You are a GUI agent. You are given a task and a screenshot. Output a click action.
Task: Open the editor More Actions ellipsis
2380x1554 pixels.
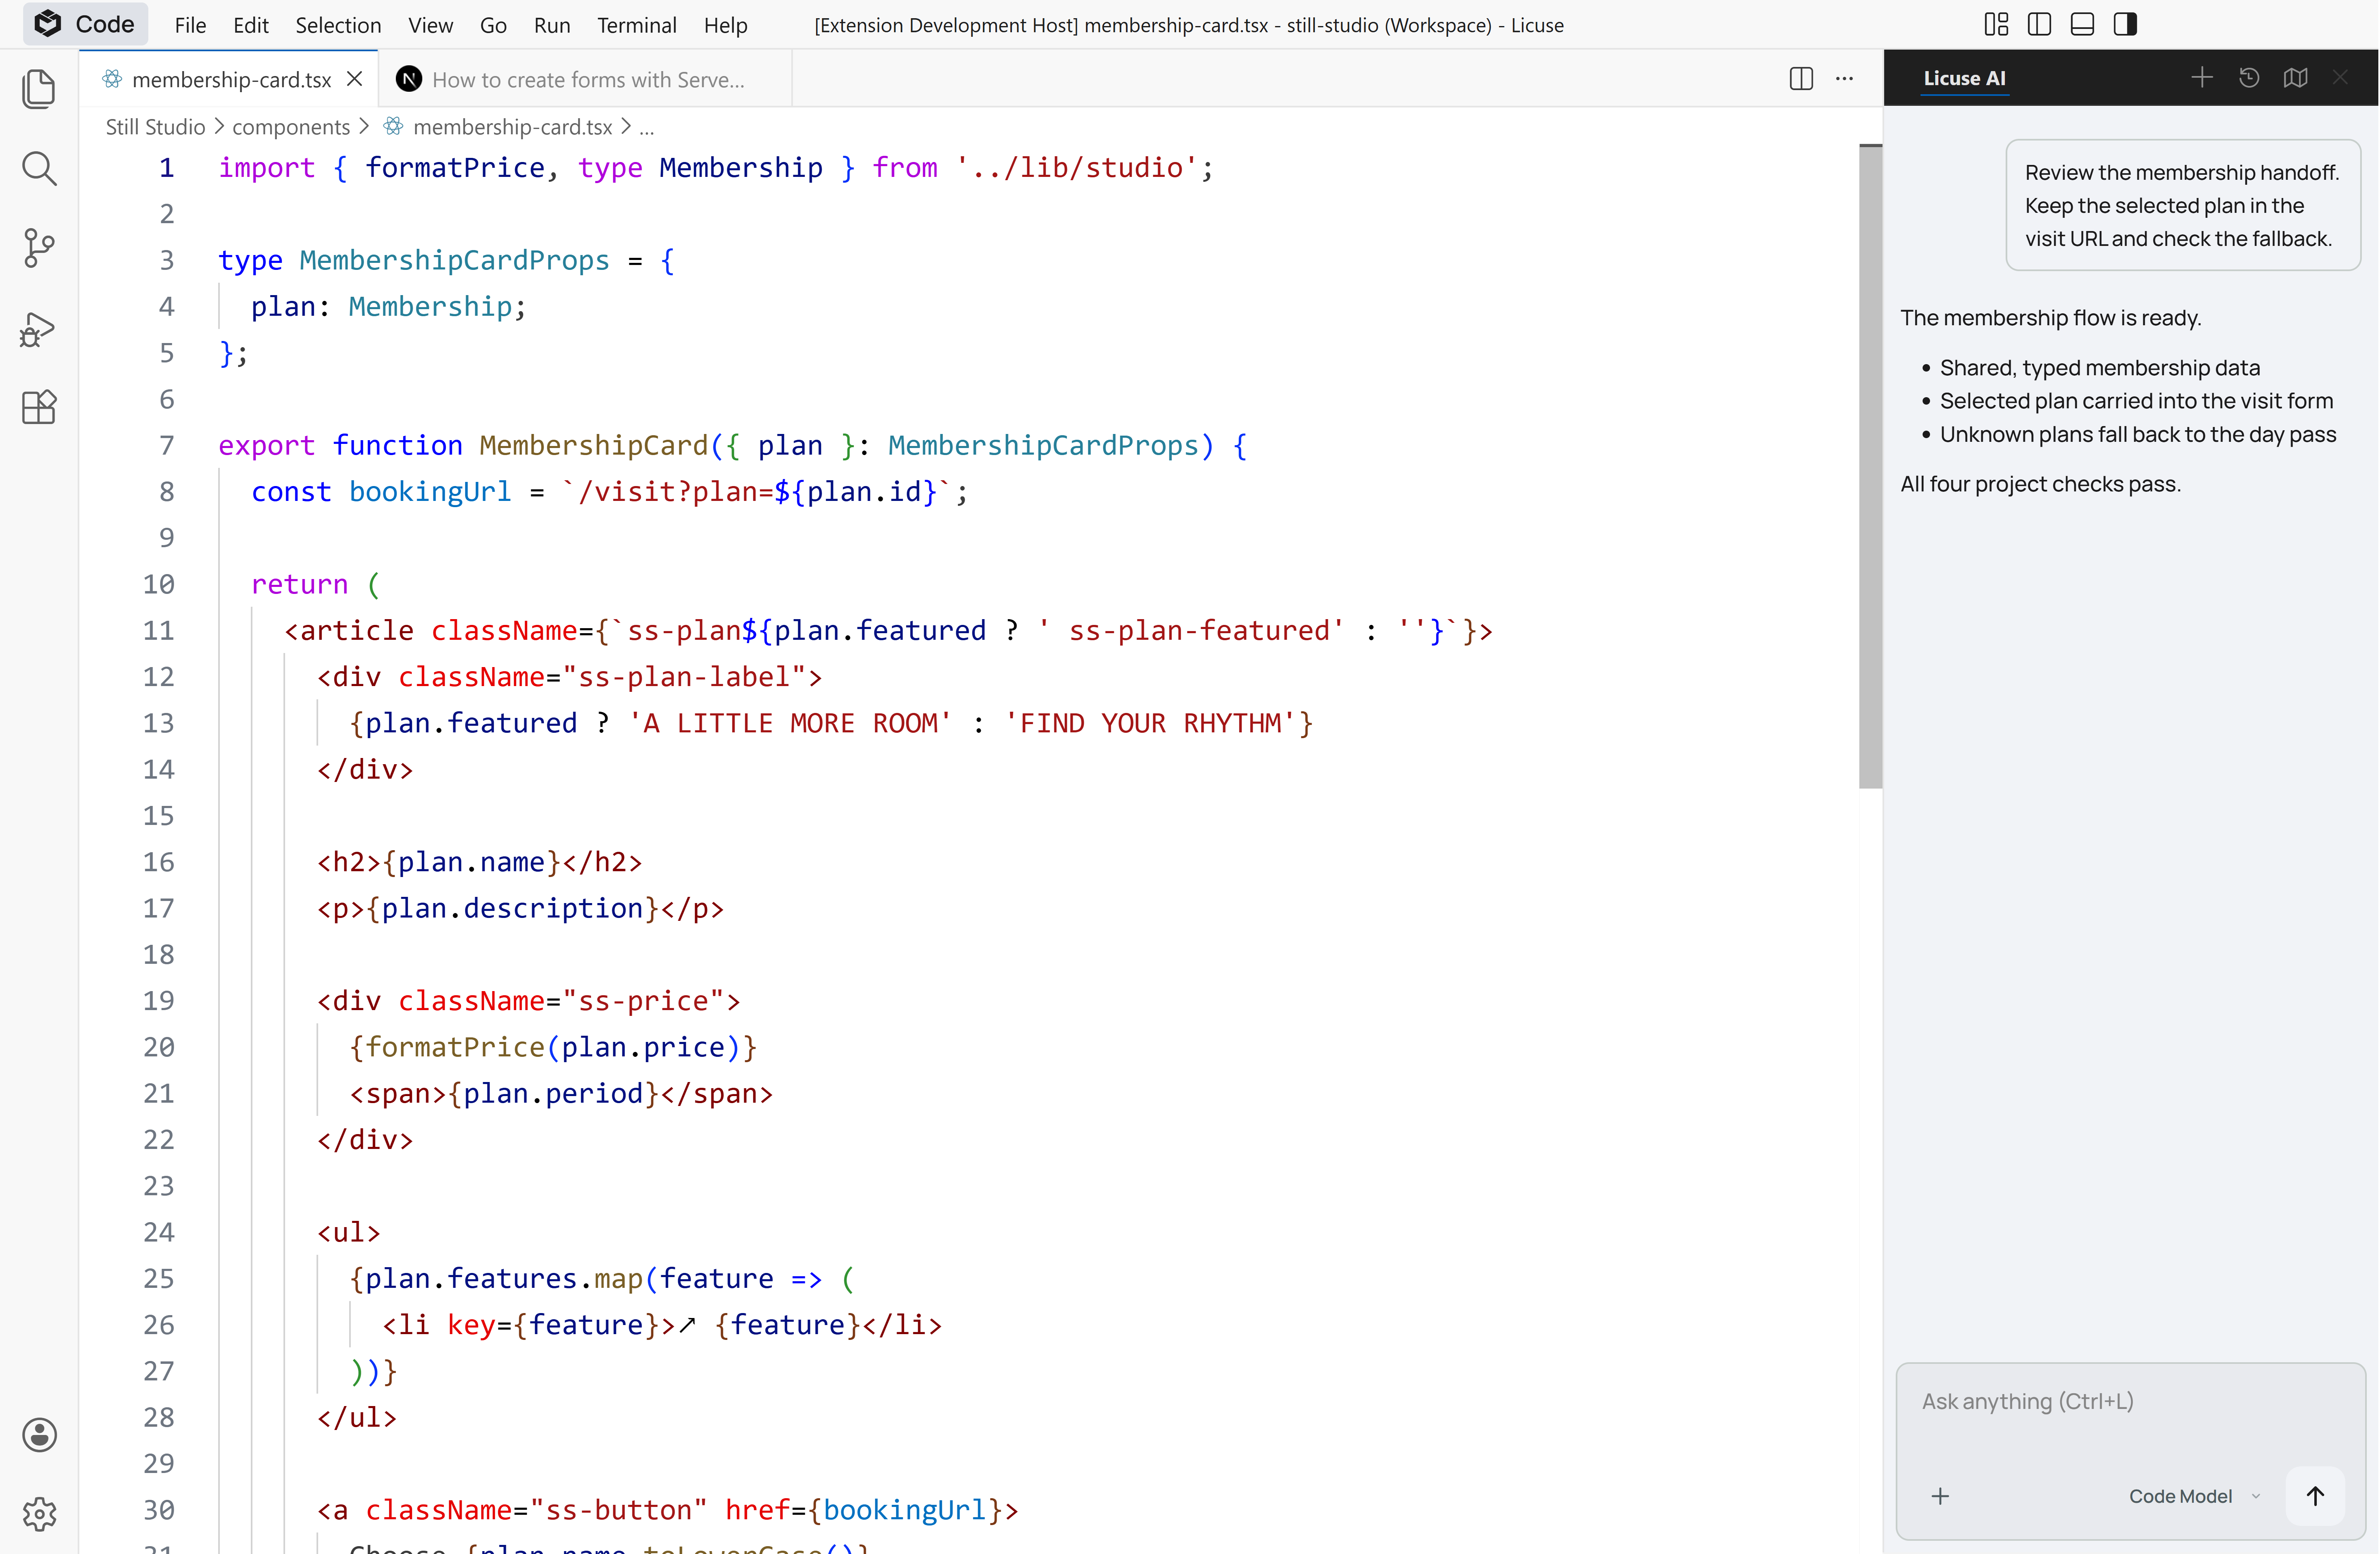click(1845, 78)
